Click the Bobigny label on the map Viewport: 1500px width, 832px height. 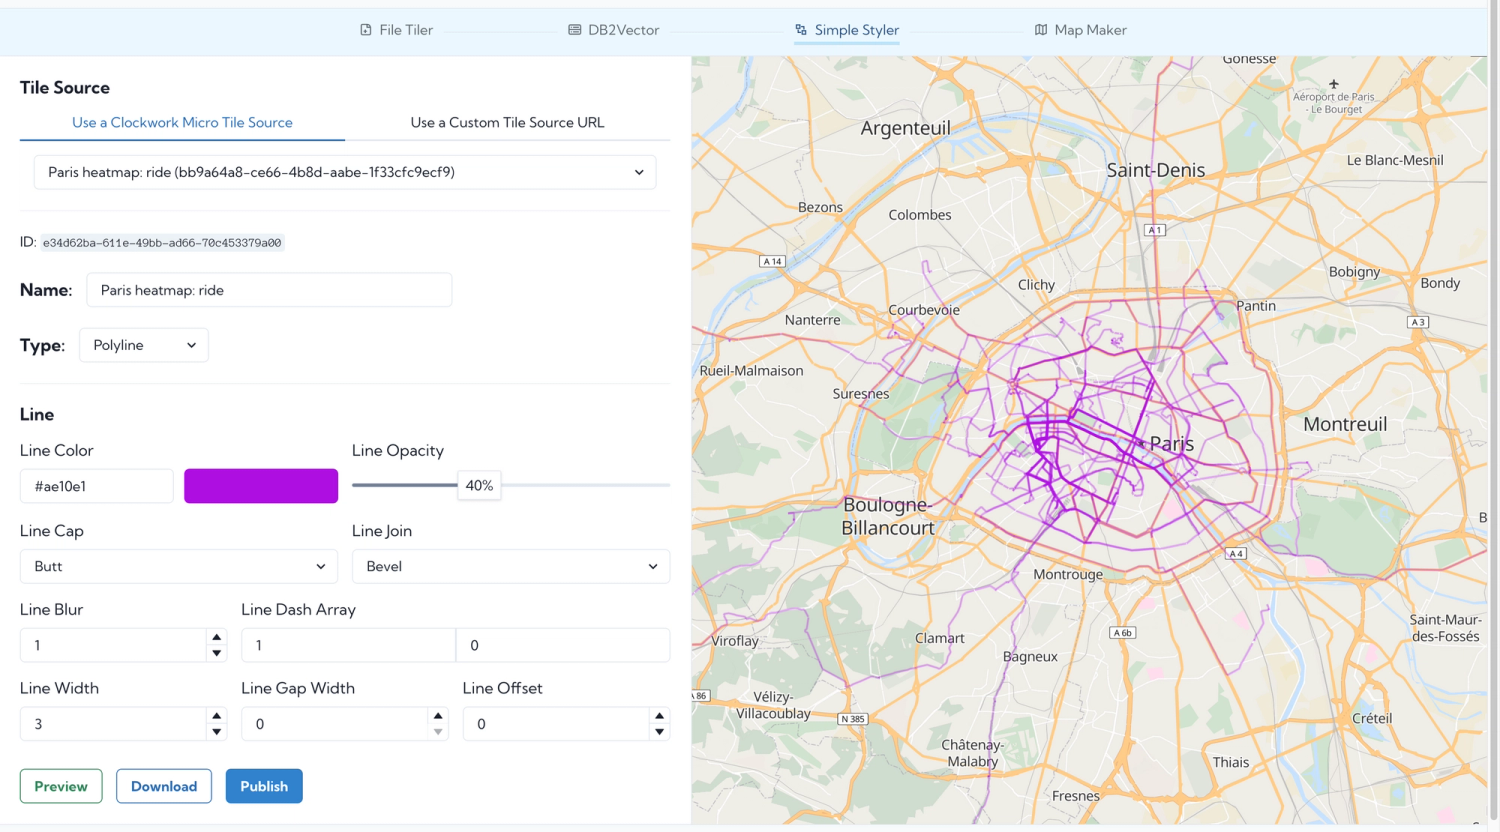click(1354, 272)
